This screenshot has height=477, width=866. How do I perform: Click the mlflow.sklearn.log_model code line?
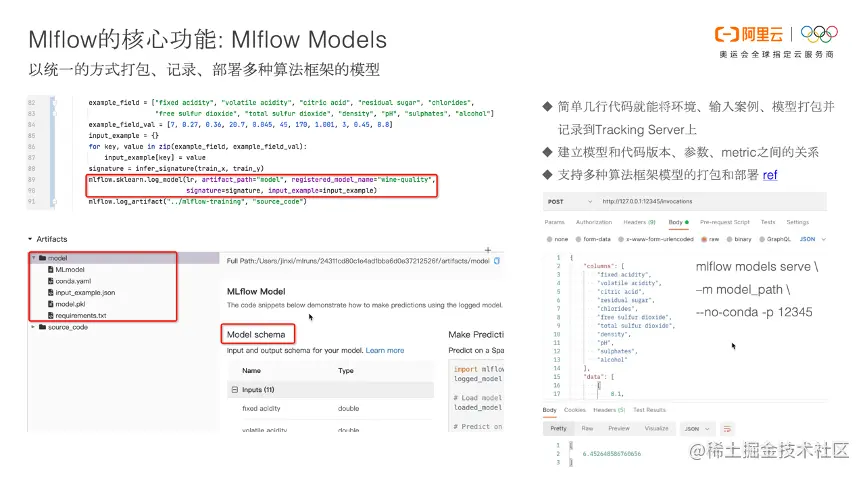pos(262,179)
